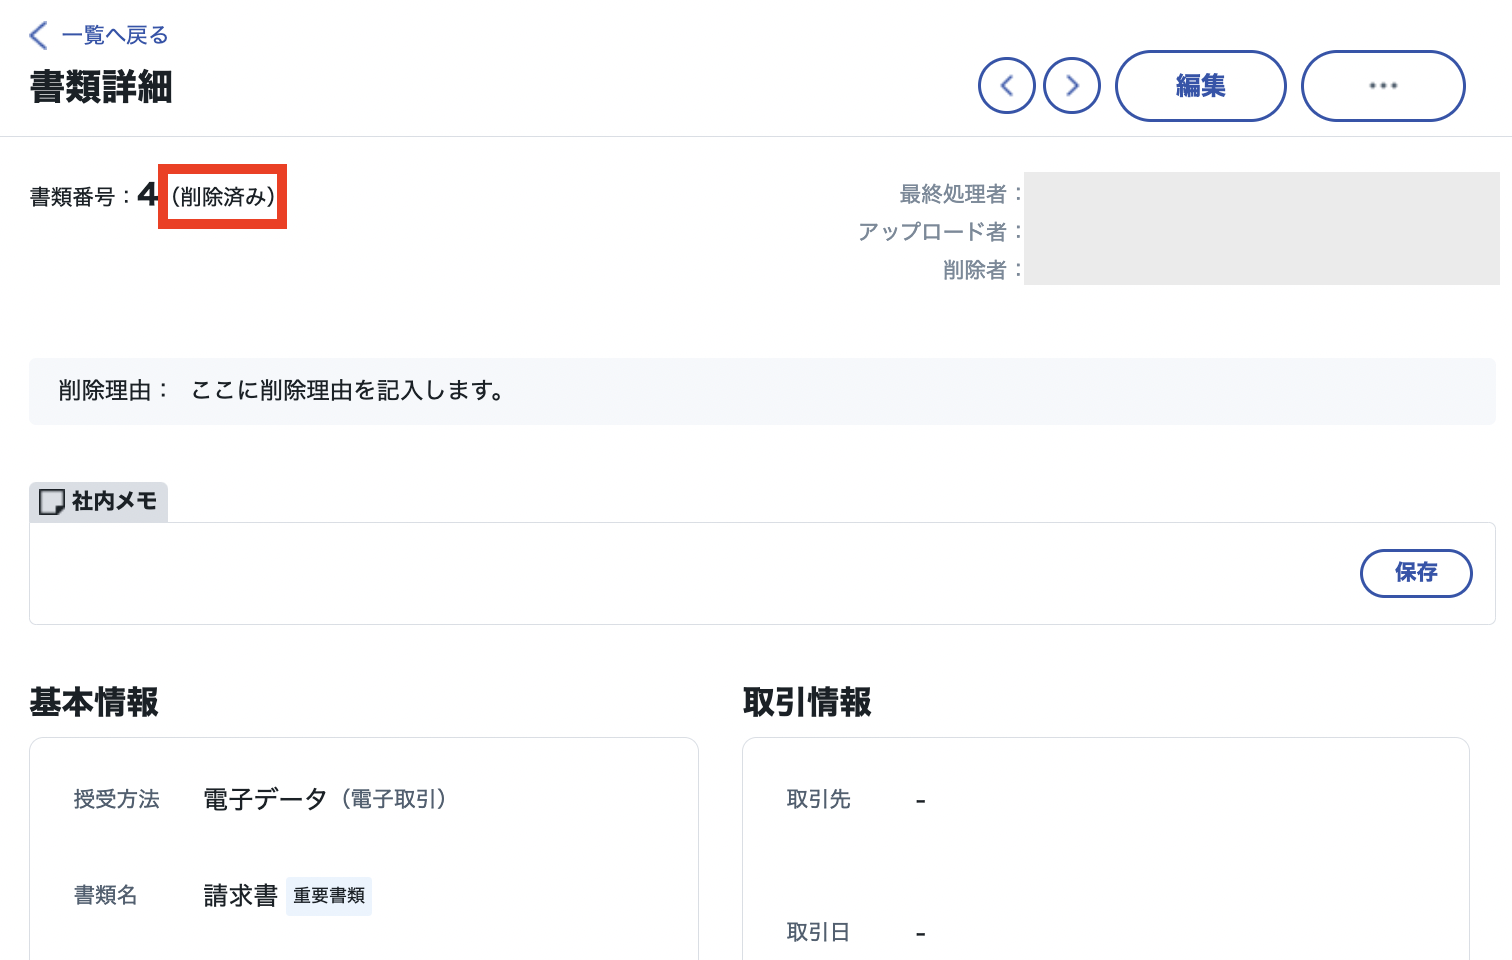The height and width of the screenshot is (960, 1512).
Task: Click the (削除済み) status text
Action: tap(223, 197)
